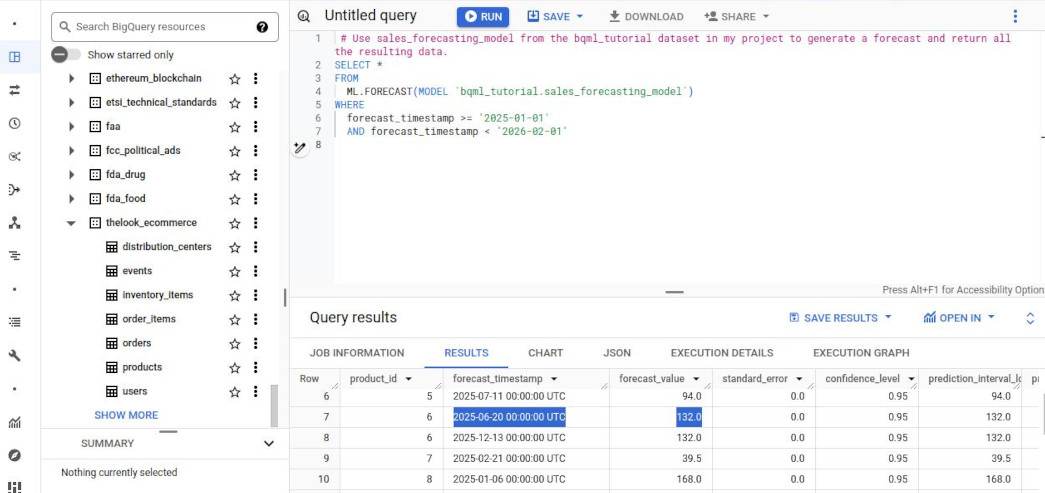The width and height of the screenshot is (1045, 493).
Task: Expand the Summary panel chevron
Action: point(269,444)
